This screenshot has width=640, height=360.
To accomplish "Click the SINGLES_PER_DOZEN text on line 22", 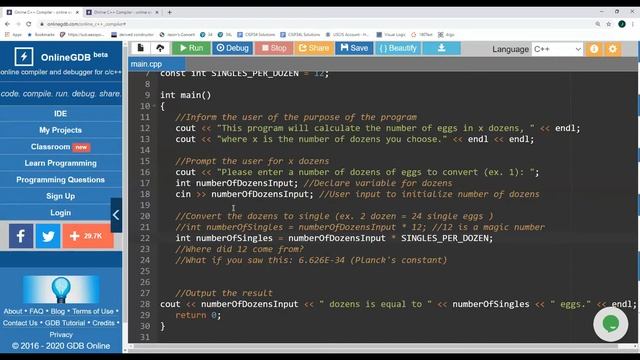I will coord(444,238).
